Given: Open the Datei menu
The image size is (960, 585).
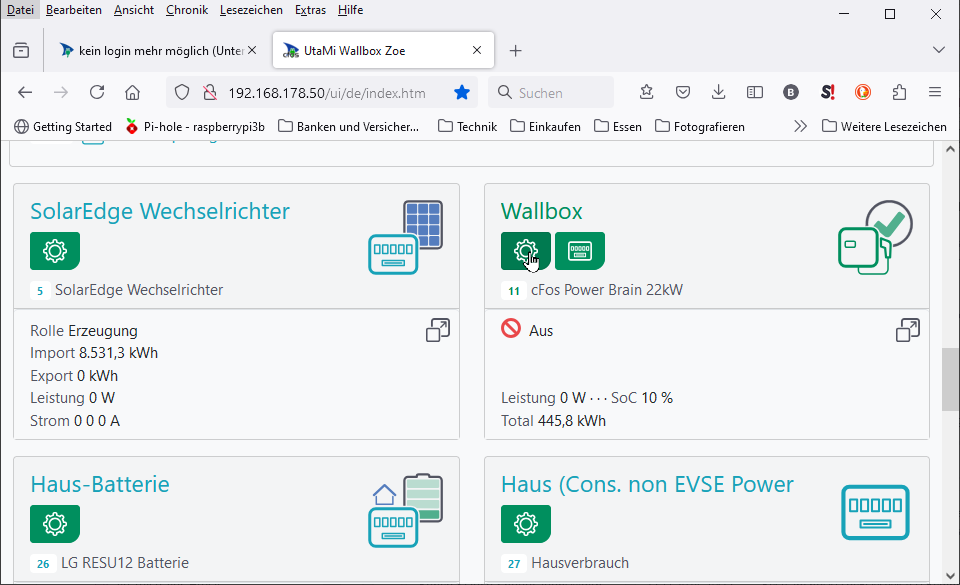Looking at the screenshot, I should 20,10.
